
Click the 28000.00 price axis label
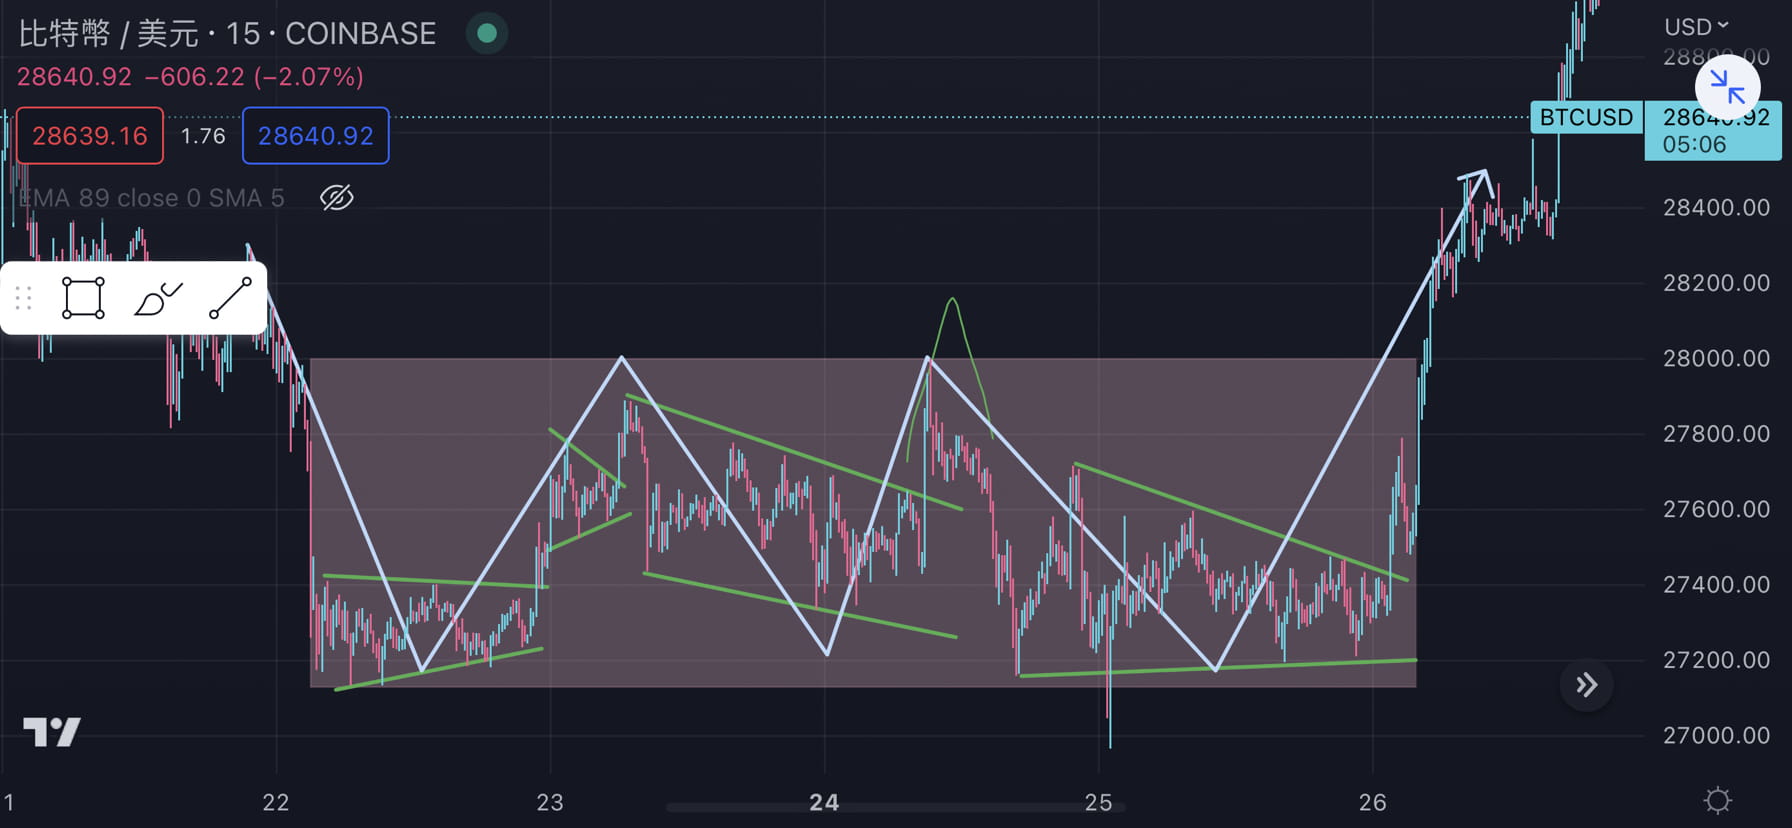click(1716, 358)
